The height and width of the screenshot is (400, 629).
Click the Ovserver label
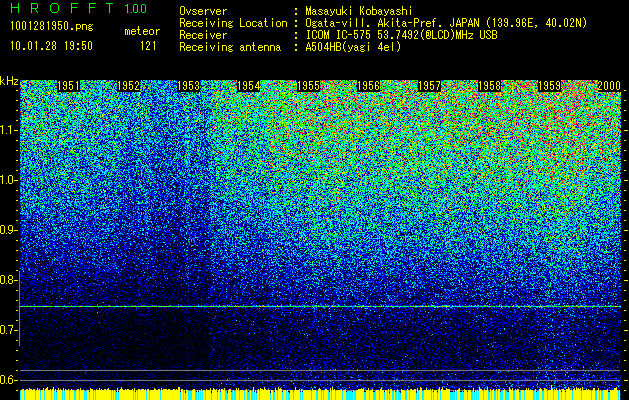click(203, 11)
